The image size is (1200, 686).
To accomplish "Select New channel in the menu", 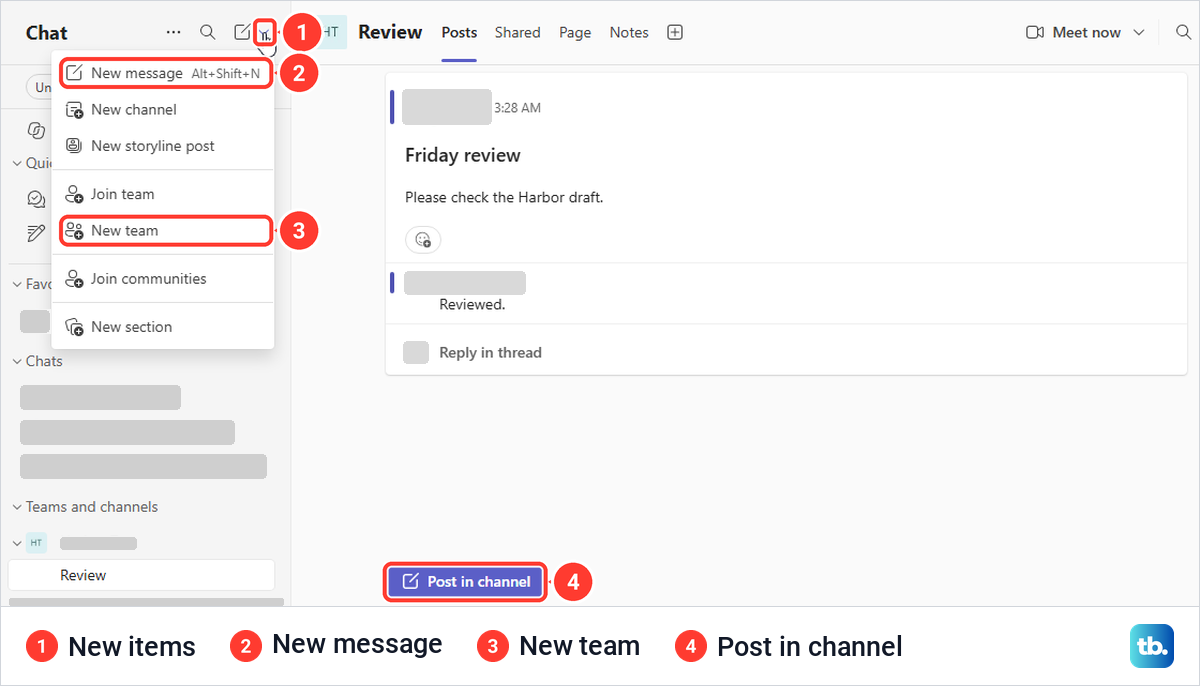I will coord(163,109).
